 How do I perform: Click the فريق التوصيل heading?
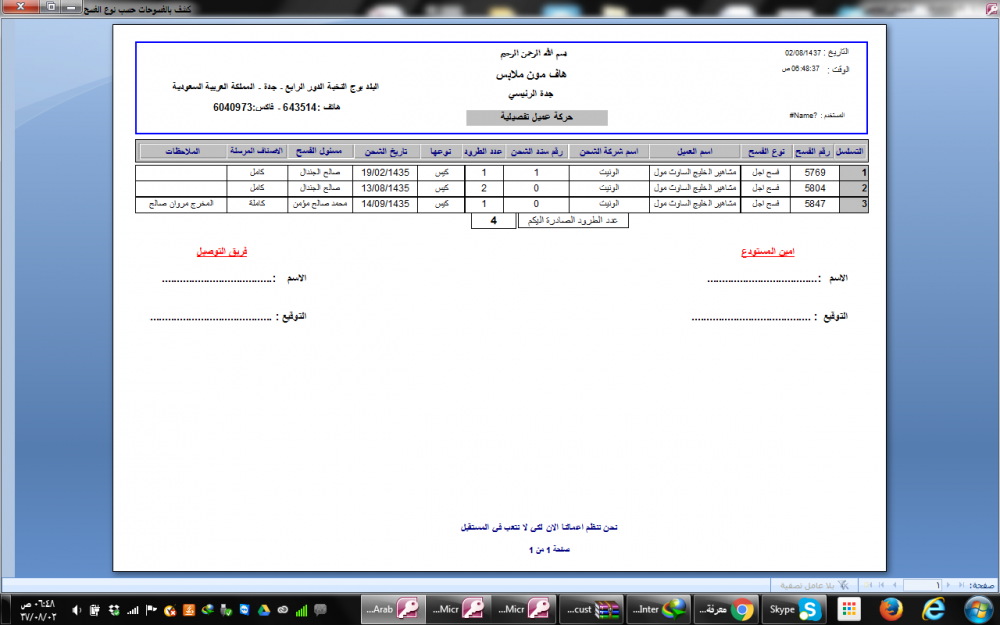pos(222,252)
